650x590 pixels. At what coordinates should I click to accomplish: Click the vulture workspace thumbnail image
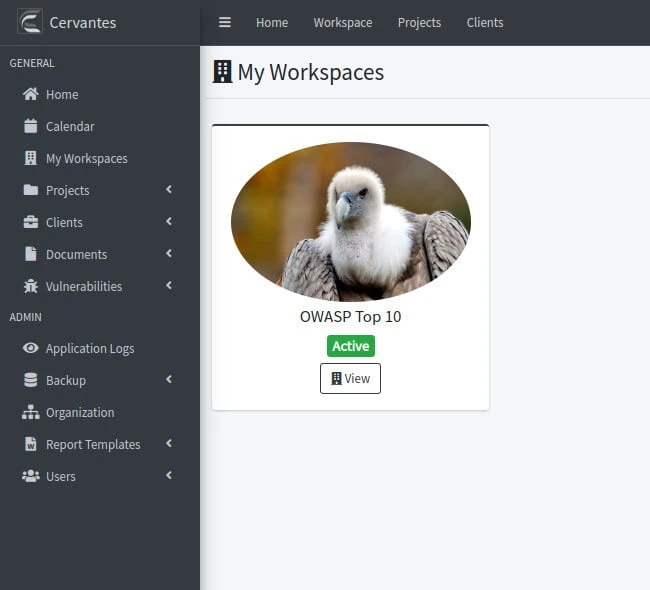[350, 221]
